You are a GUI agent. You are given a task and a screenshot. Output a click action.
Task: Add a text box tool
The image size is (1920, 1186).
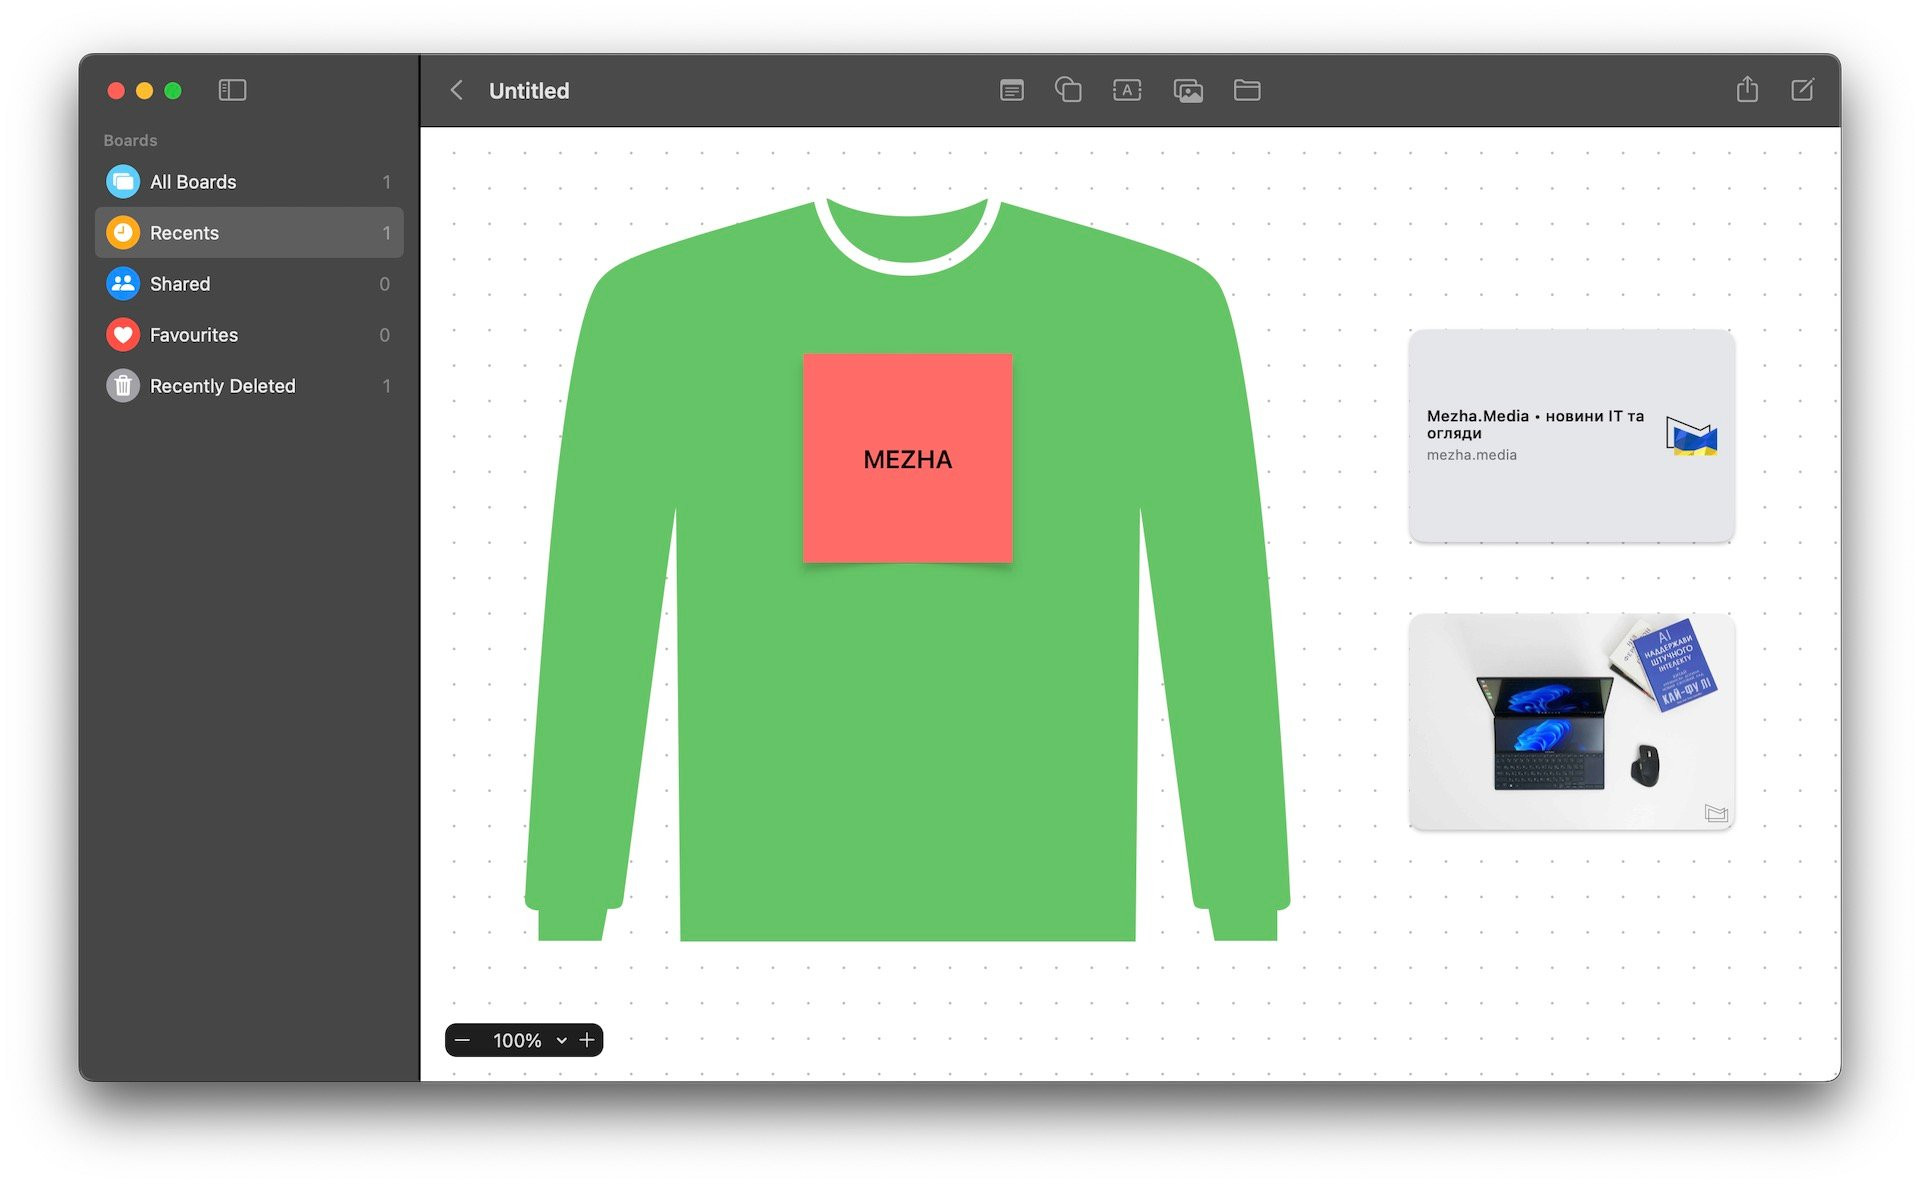(1127, 90)
